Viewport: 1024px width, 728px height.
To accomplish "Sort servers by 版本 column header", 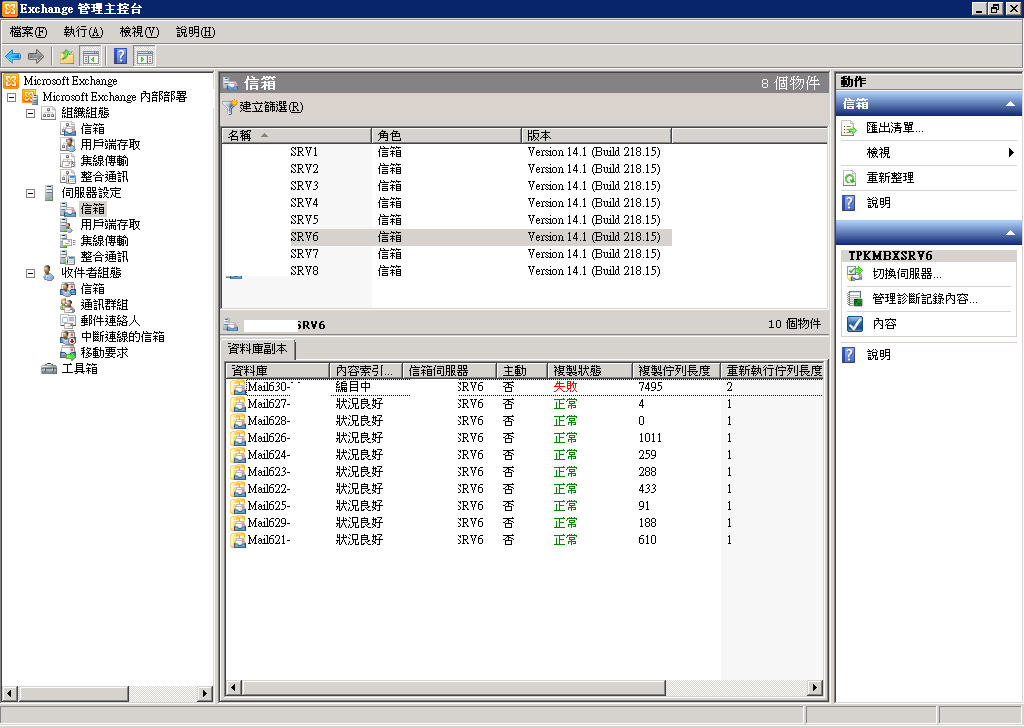I will pyautogui.click(x=596, y=135).
